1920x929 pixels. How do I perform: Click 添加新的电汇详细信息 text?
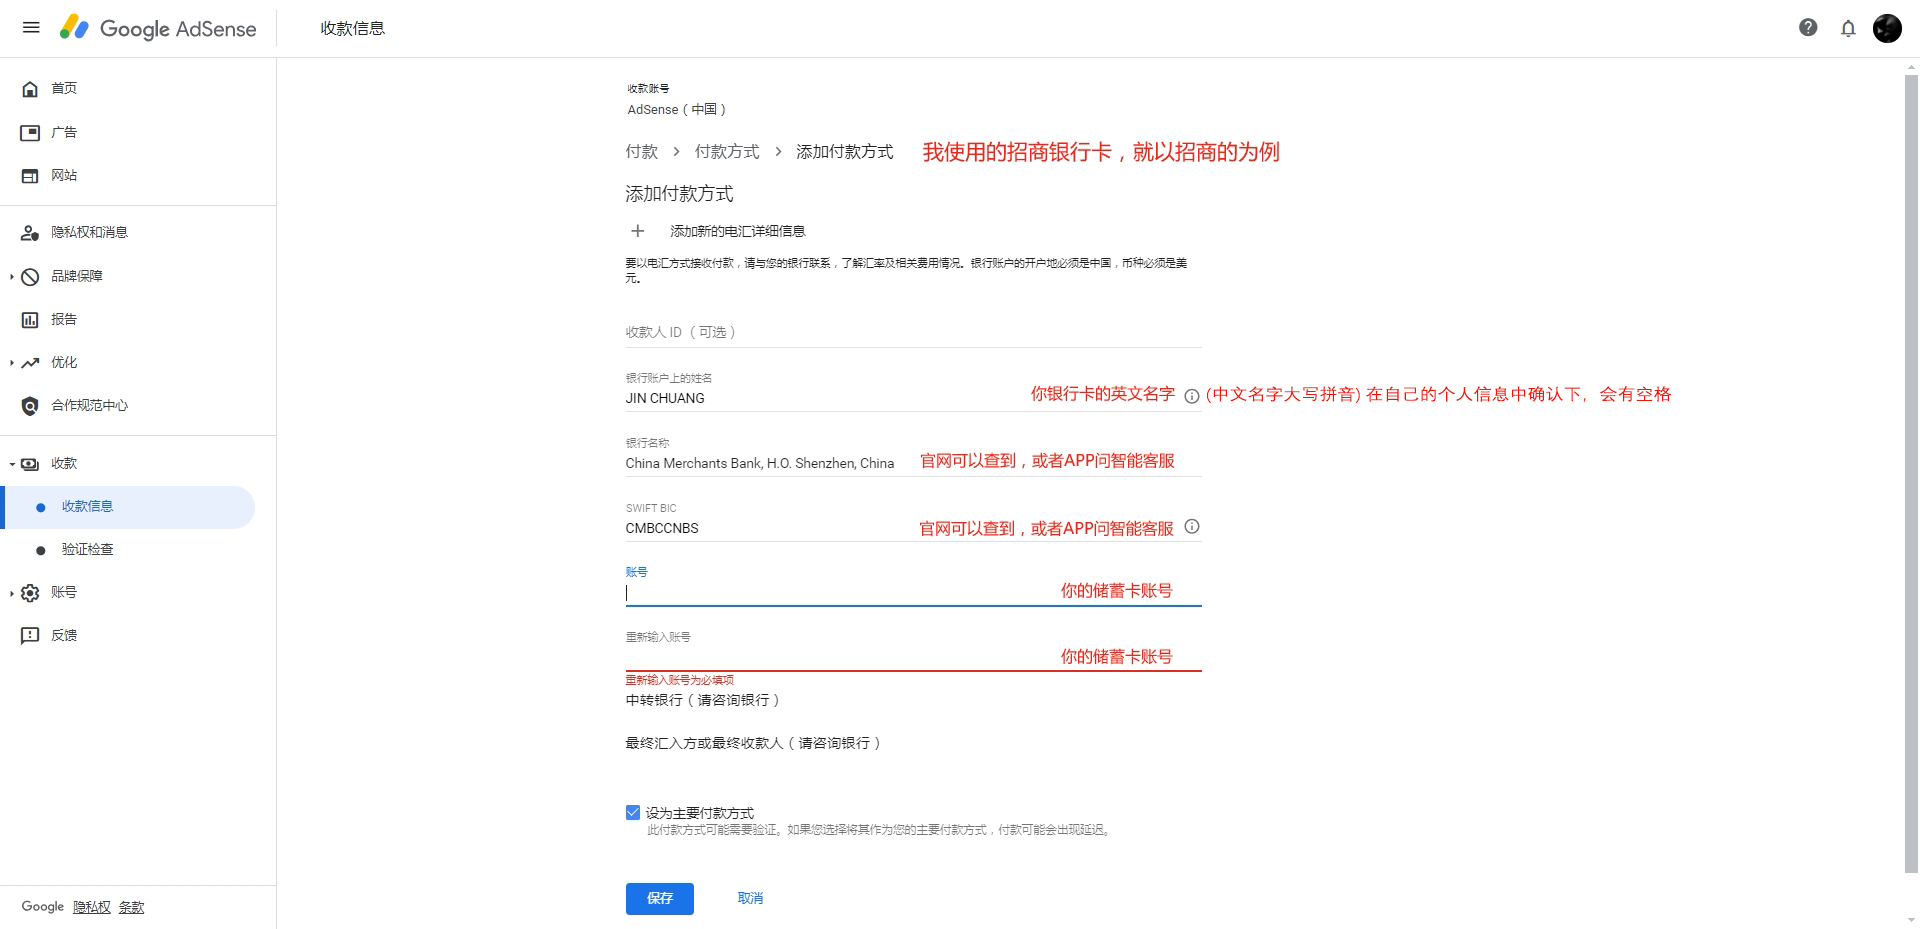click(x=738, y=231)
